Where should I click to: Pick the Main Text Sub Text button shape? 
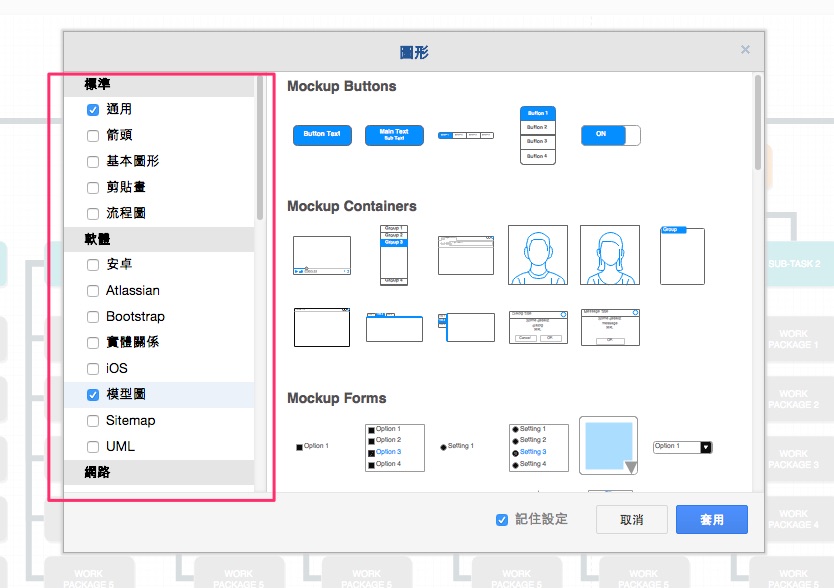(x=394, y=135)
